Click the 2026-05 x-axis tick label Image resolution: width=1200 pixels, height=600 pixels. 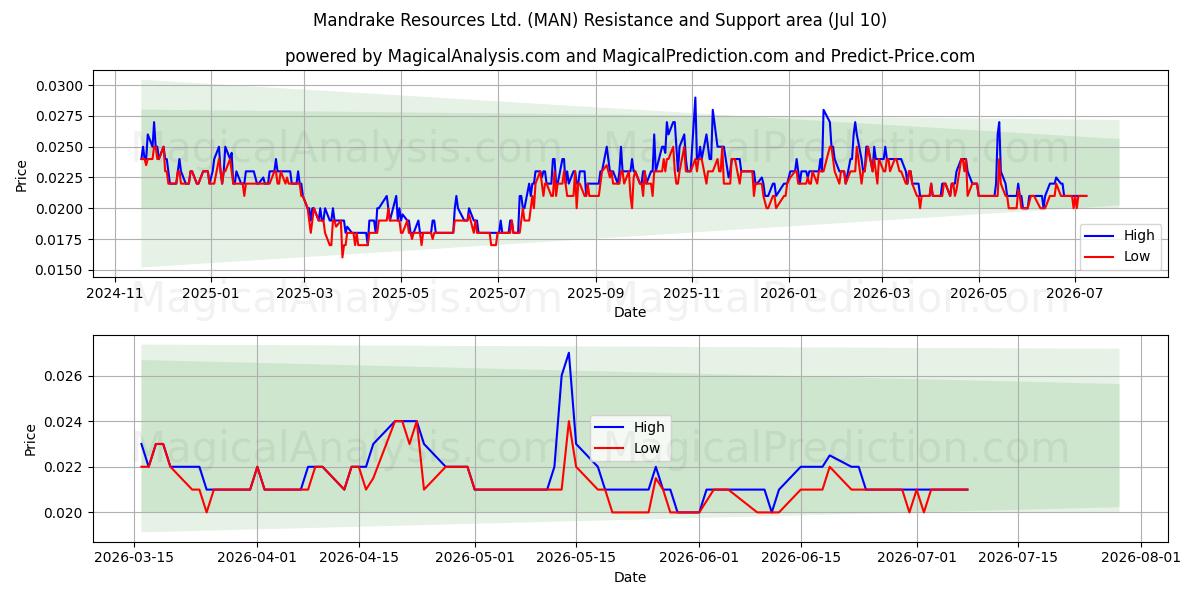pyautogui.click(x=978, y=293)
